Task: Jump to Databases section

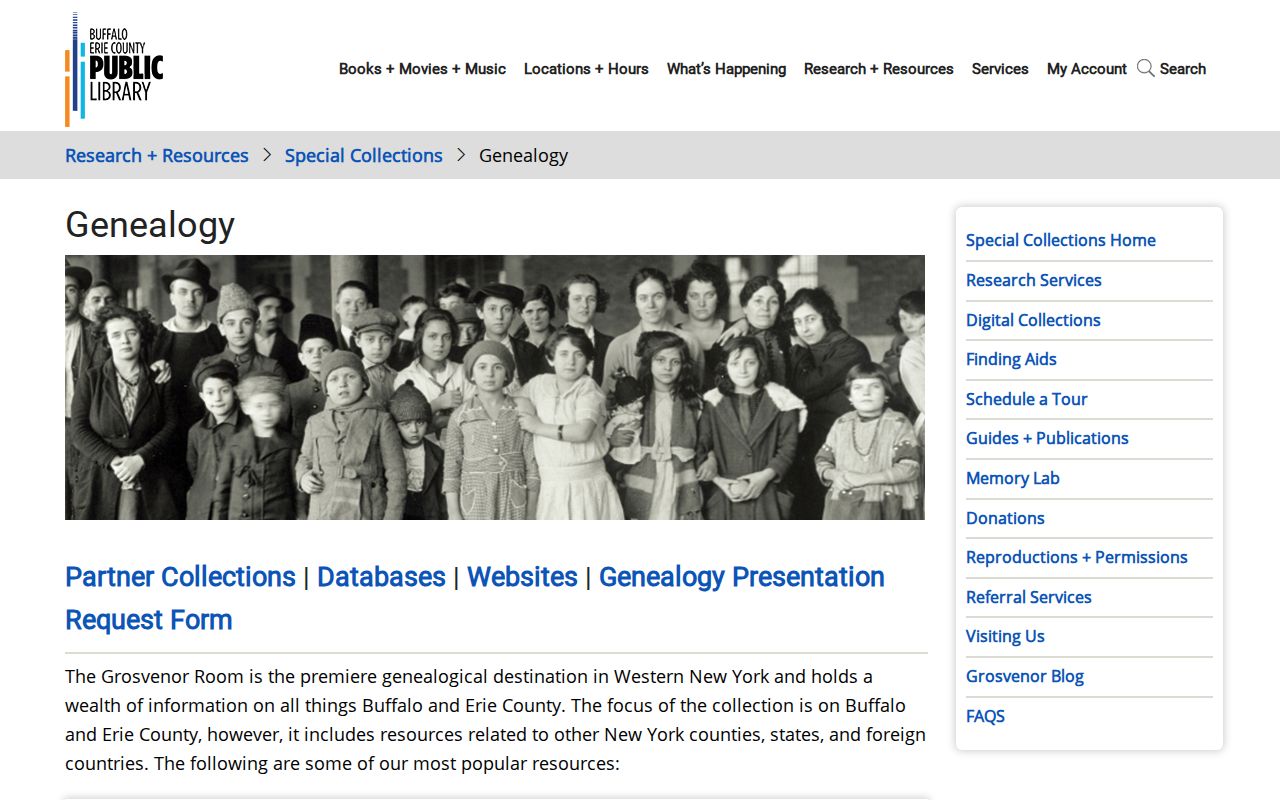Action: [x=381, y=577]
